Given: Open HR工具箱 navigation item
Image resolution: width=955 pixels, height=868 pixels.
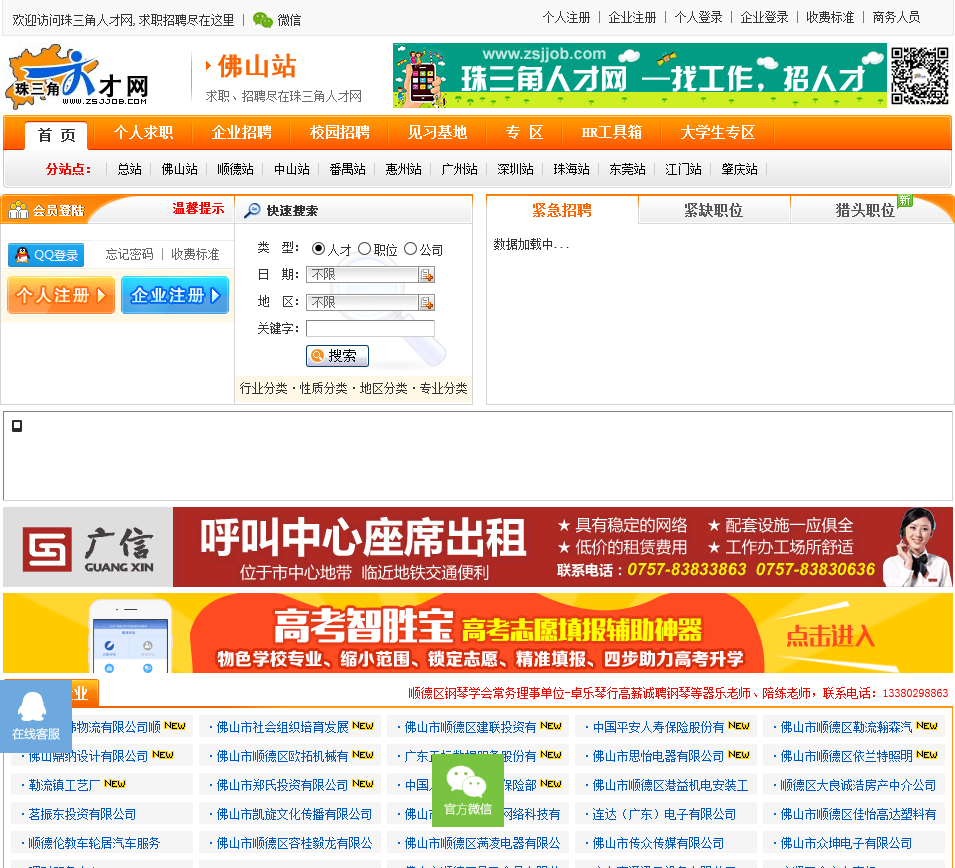Looking at the screenshot, I should pyautogui.click(x=611, y=132).
